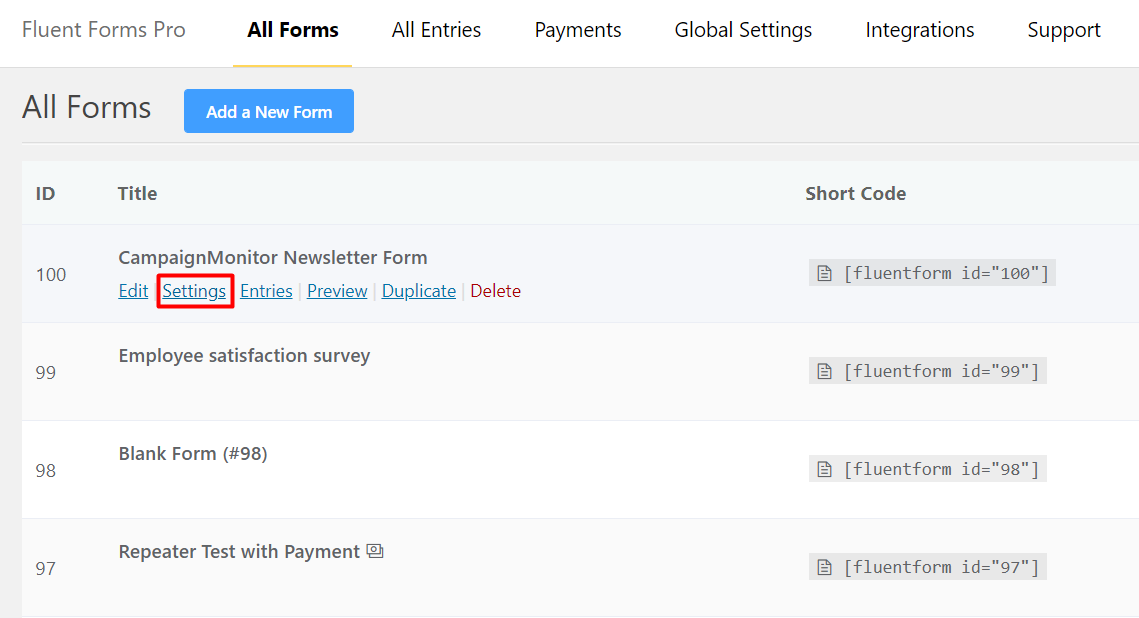Viewport: 1139px width, 618px height.
Task: Copy shortcode icon for form 98
Action: point(825,470)
